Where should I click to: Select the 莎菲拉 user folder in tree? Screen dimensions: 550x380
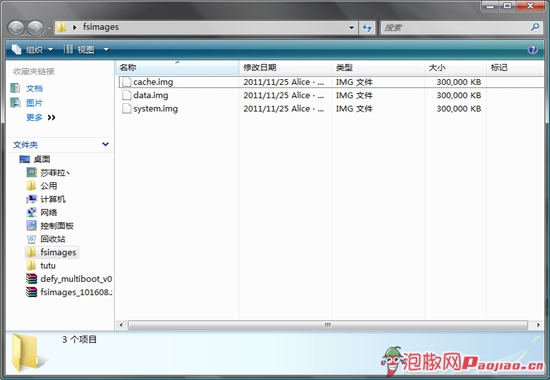(55, 173)
